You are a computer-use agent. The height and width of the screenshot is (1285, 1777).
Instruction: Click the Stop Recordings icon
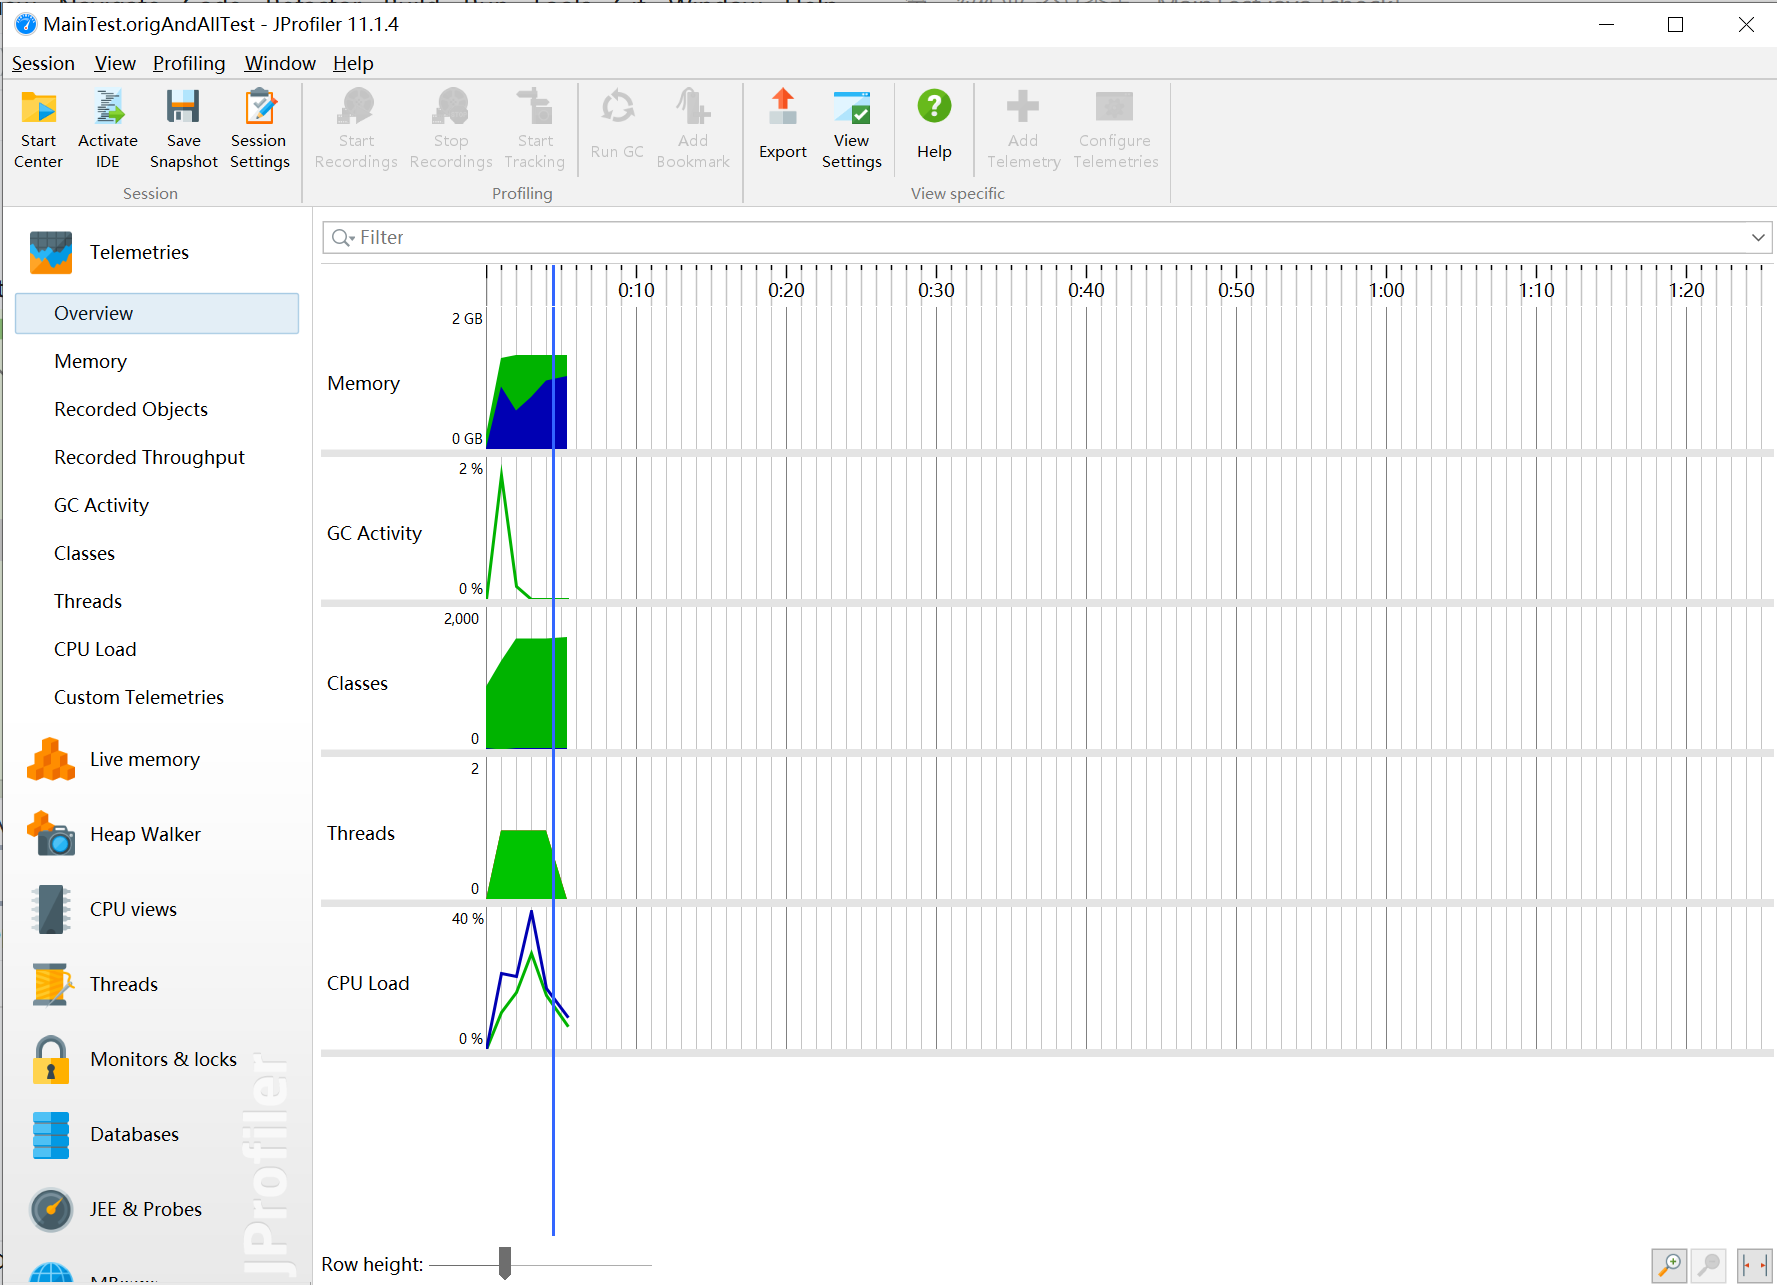coord(451,130)
